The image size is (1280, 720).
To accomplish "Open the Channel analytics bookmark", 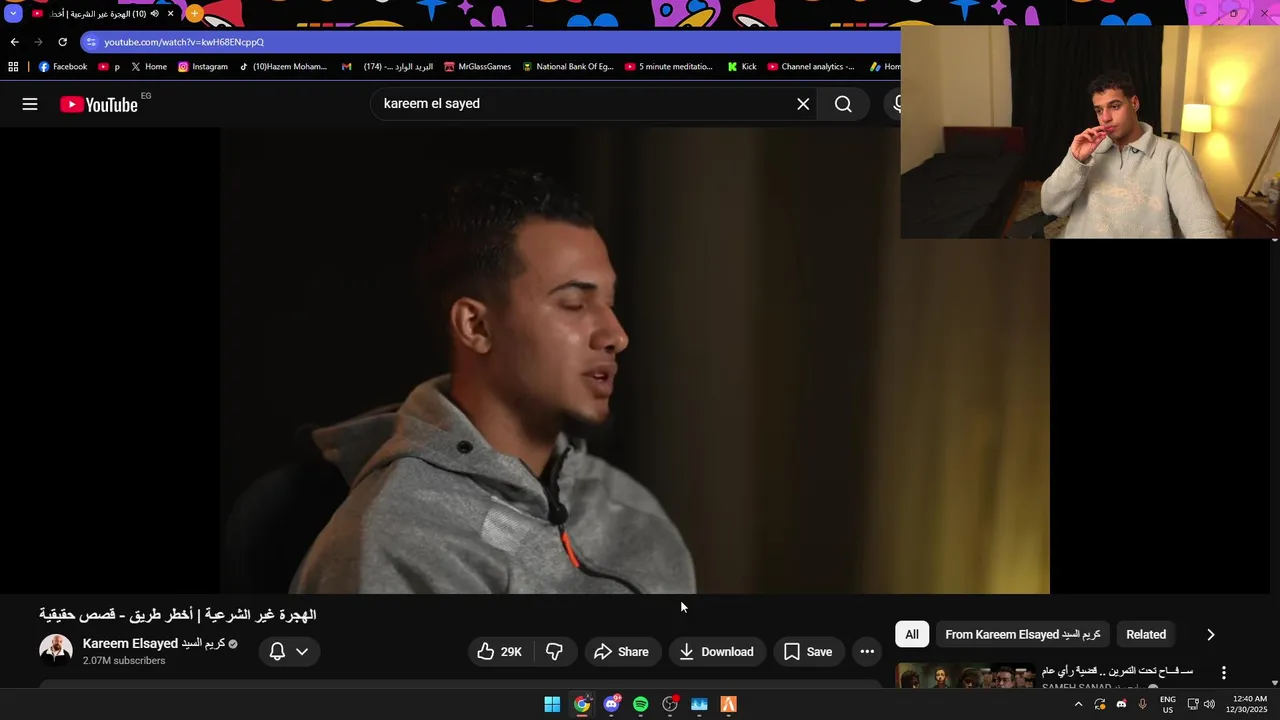I will click(811, 67).
